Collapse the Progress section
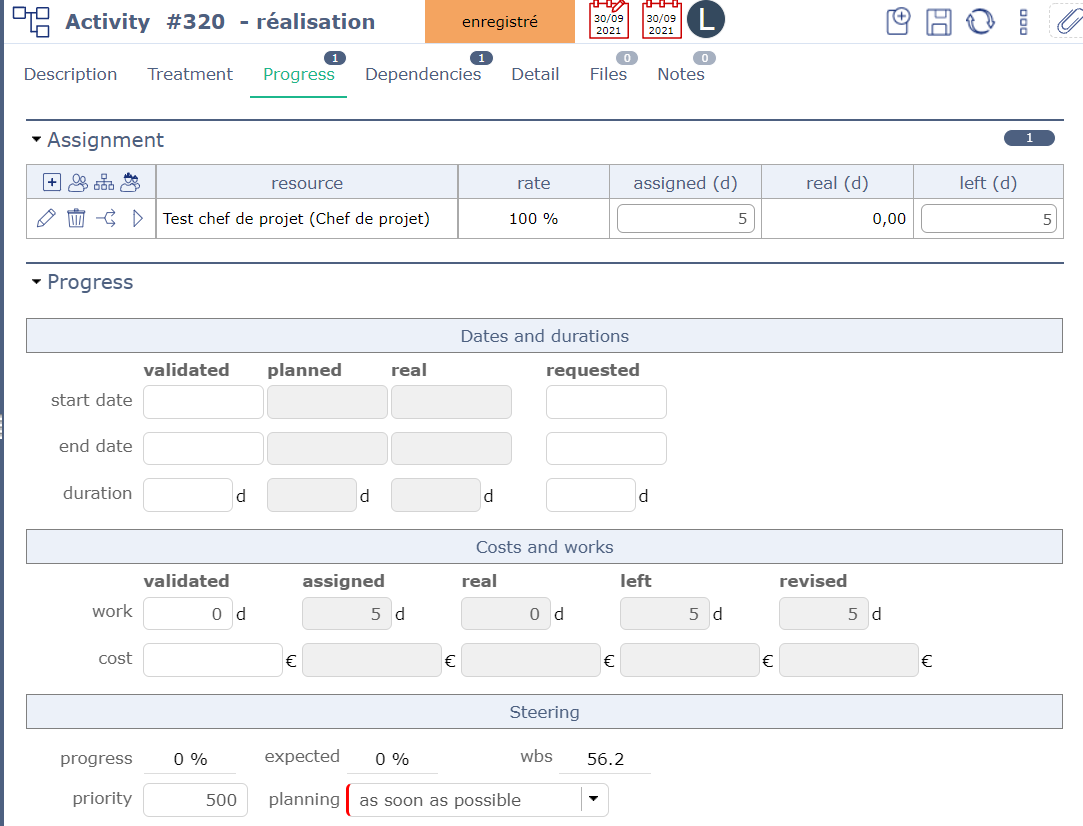The image size is (1083, 826). (37, 282)
